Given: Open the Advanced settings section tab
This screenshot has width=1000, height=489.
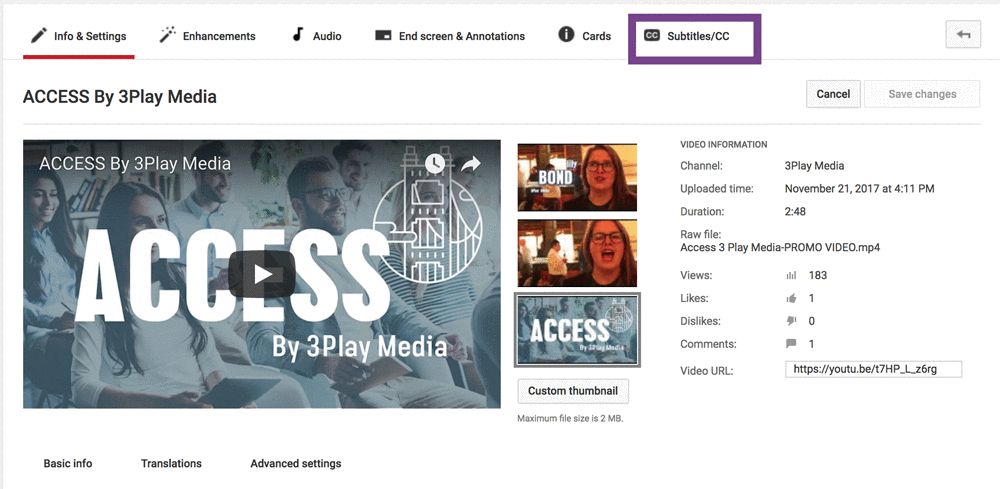Looking at the screenshot, I should 295,464.
